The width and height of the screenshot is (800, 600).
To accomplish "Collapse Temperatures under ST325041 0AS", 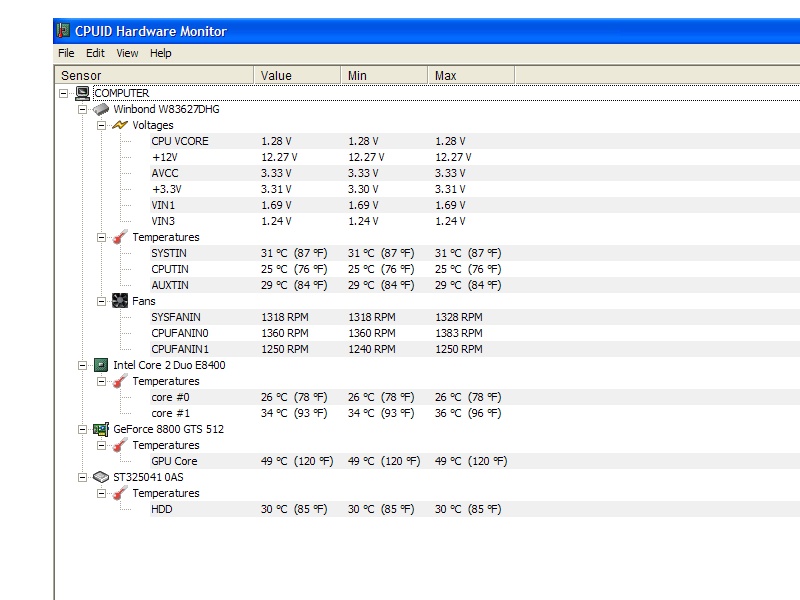I will (x=101, y=493).
